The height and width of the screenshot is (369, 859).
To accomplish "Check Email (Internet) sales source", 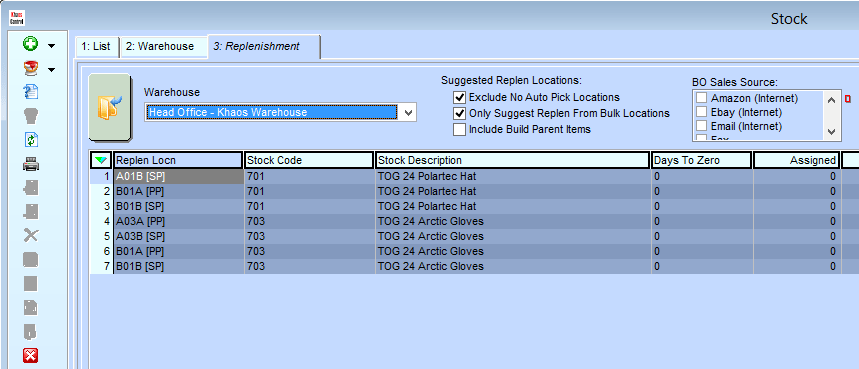I will click(x=701, y=126).
